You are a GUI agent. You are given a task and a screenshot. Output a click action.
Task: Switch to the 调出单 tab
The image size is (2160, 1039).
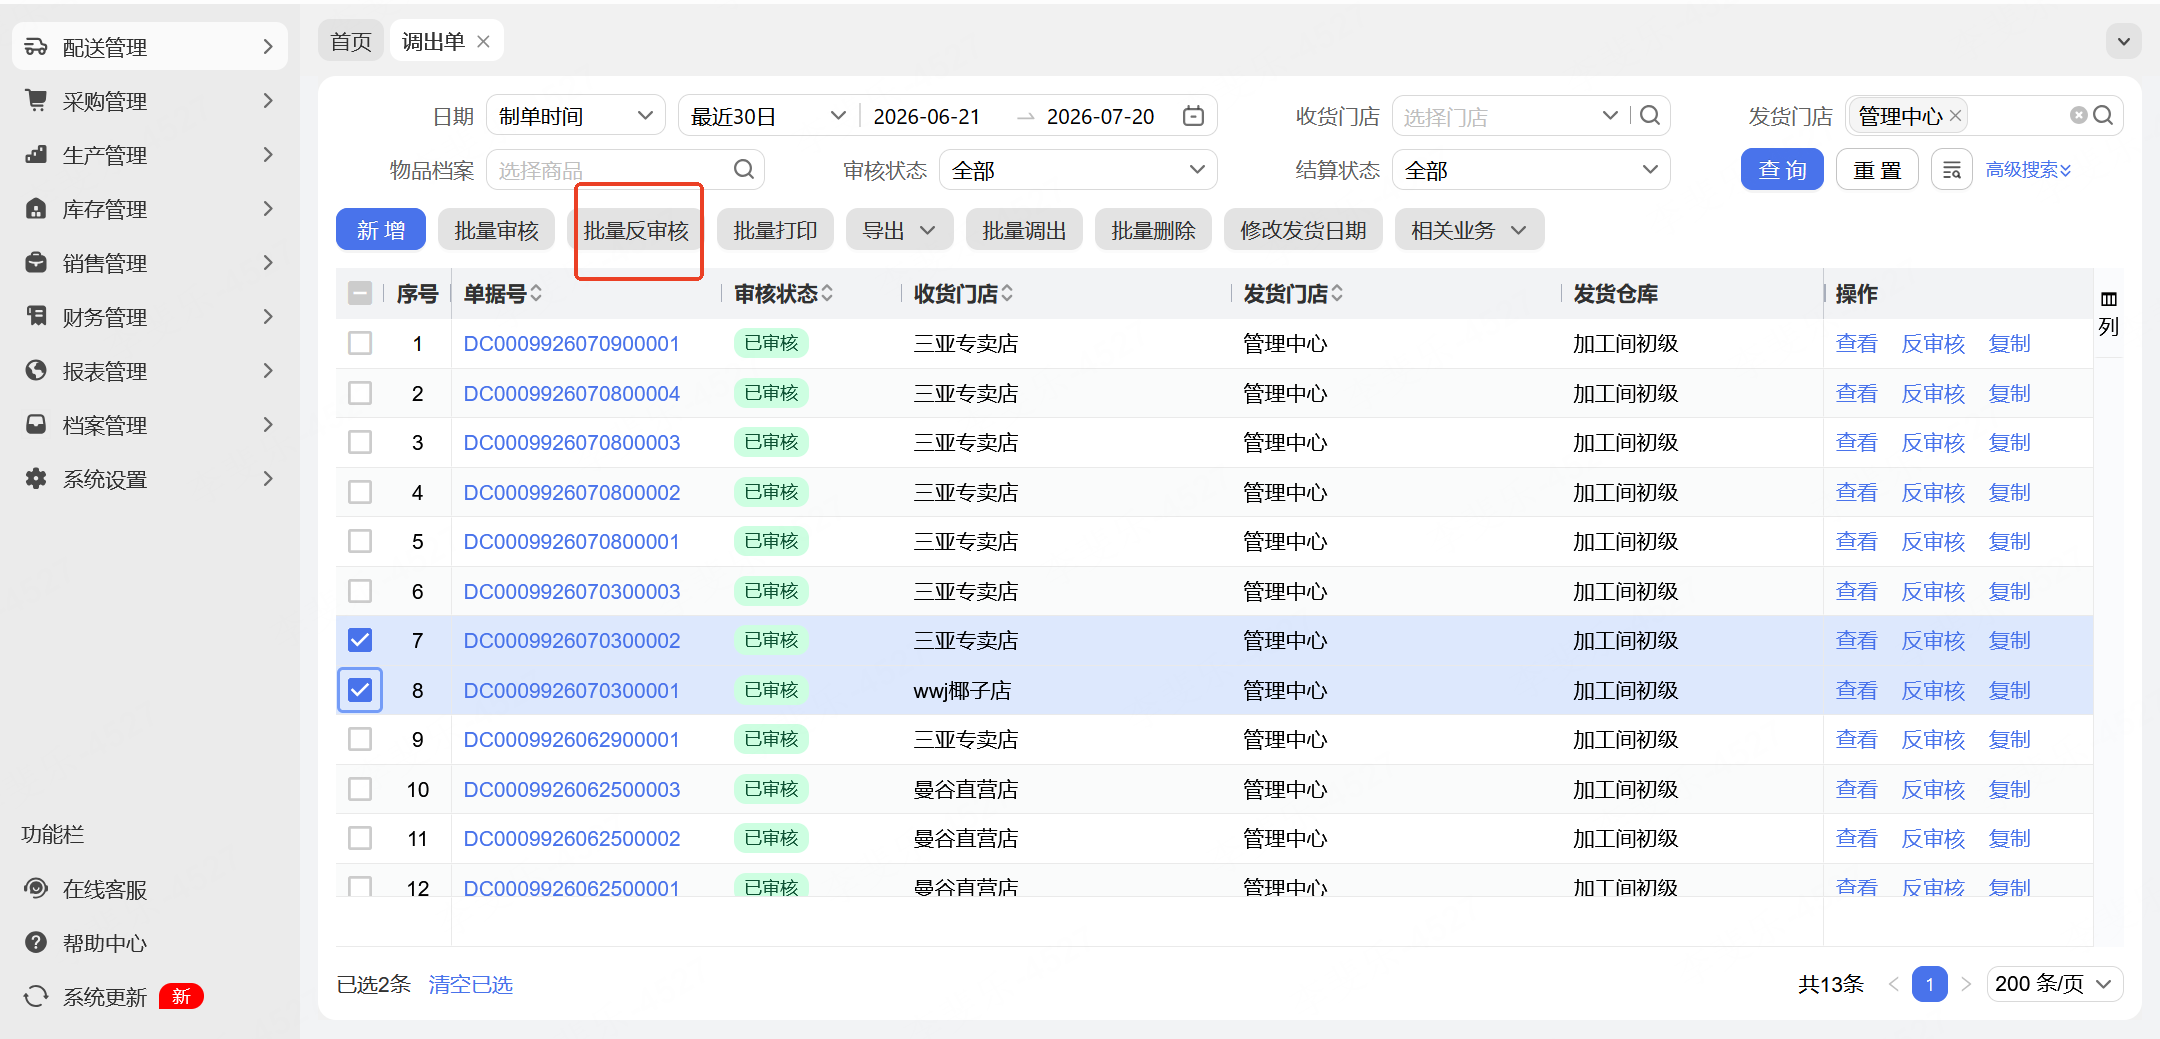tap(433, 41)
